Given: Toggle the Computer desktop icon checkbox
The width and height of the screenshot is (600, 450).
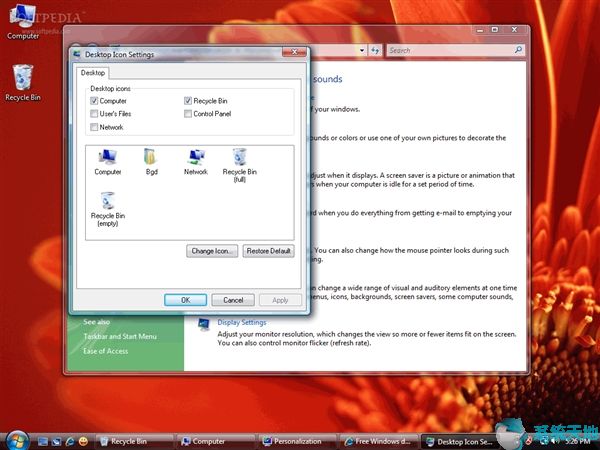Looking at the screenshot, I should pyautogui.click(x=94, y=101).
